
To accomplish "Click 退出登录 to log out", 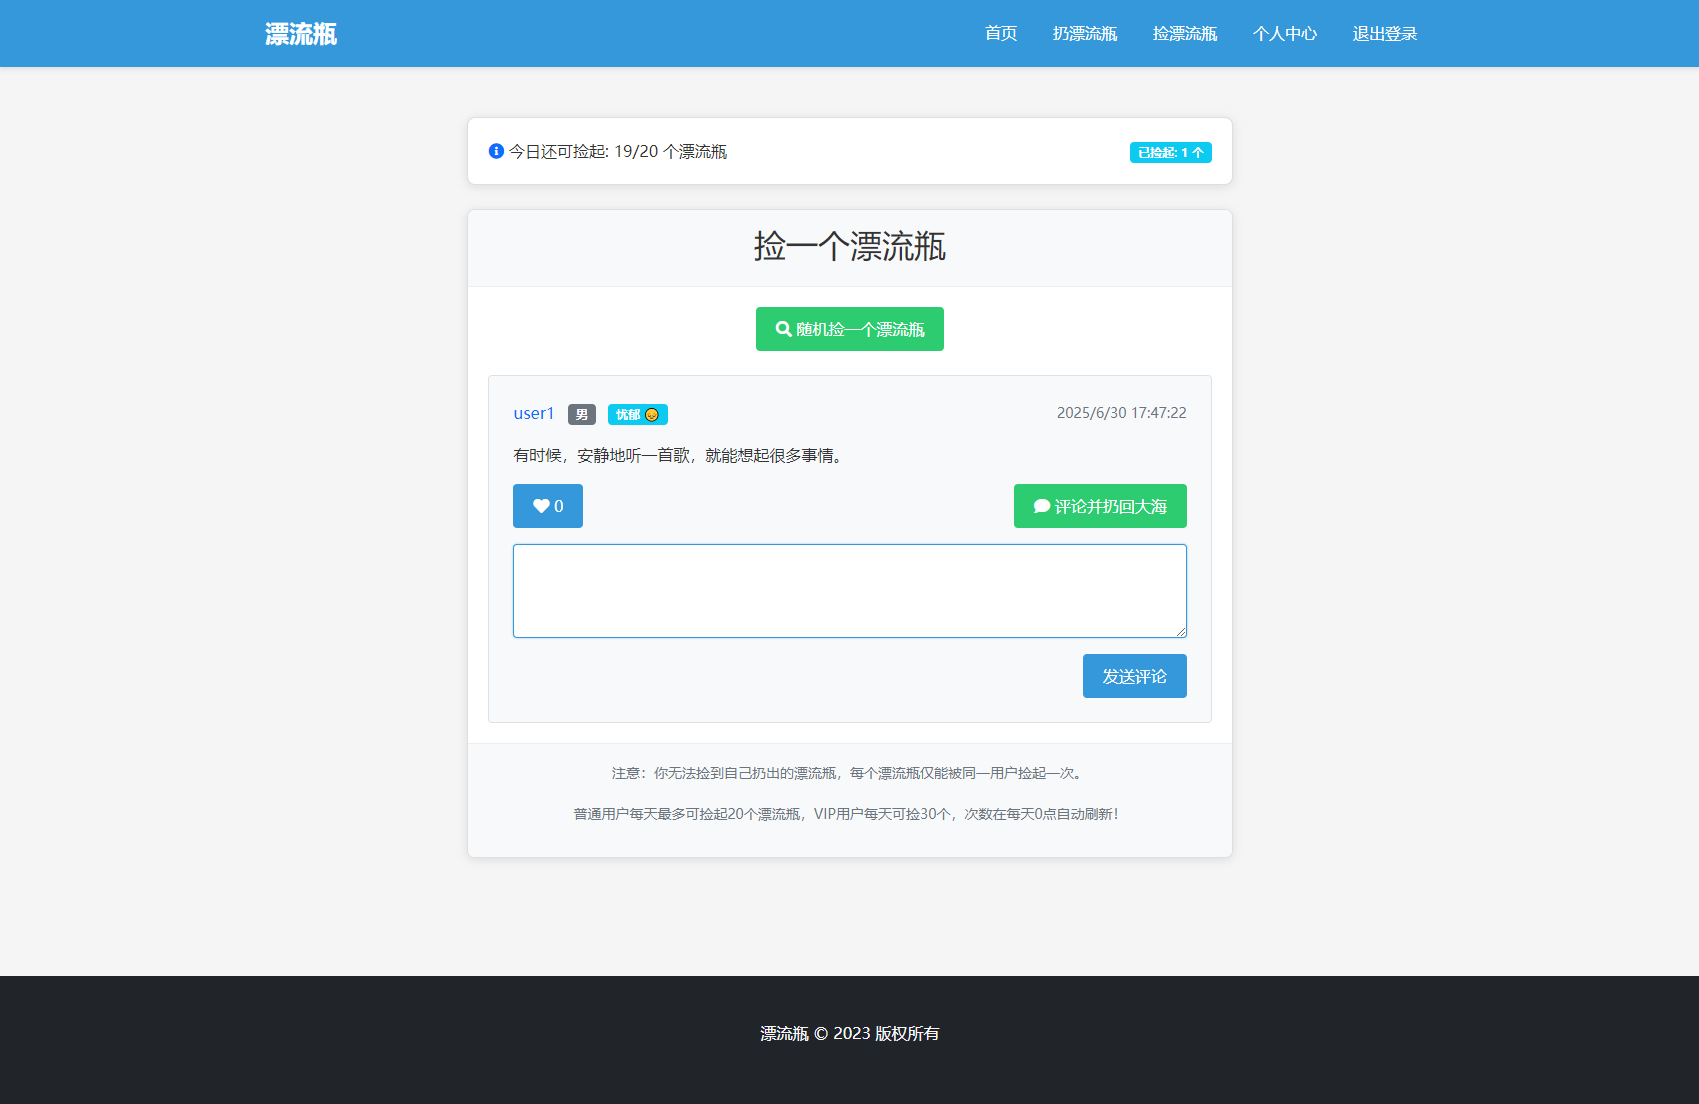I will tap(1384, 33).
